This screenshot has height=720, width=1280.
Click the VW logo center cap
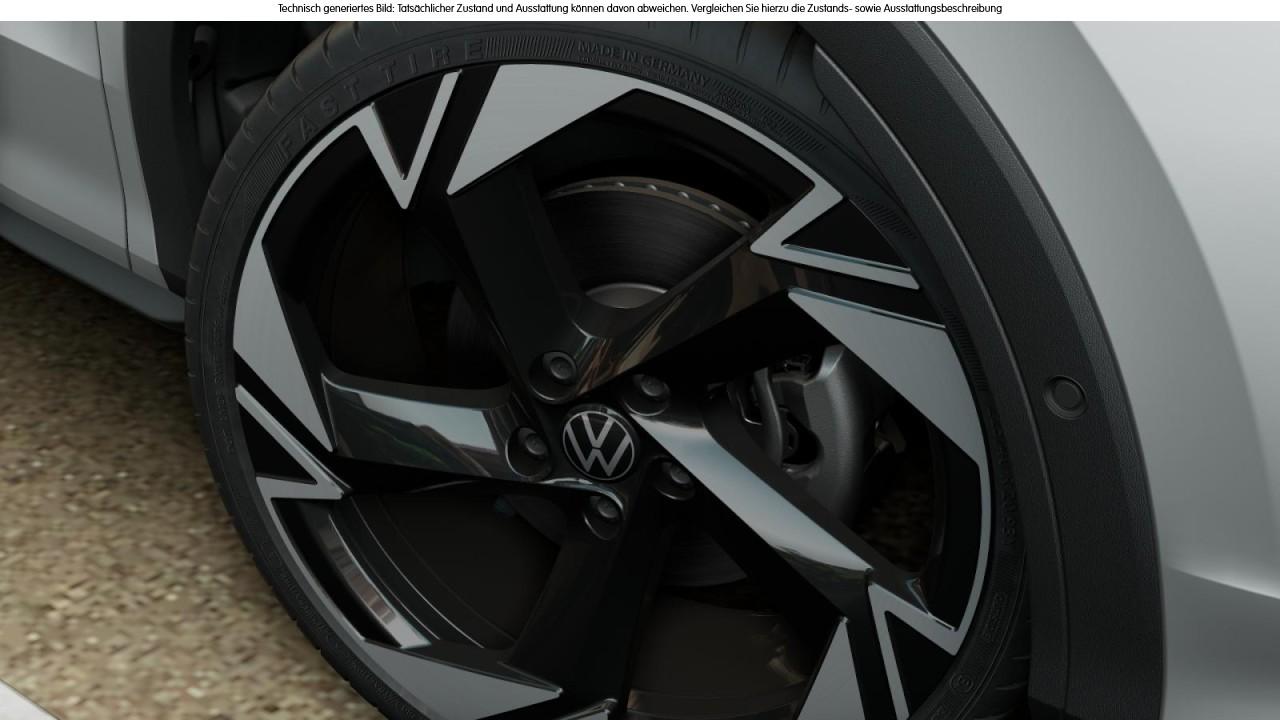598,442
